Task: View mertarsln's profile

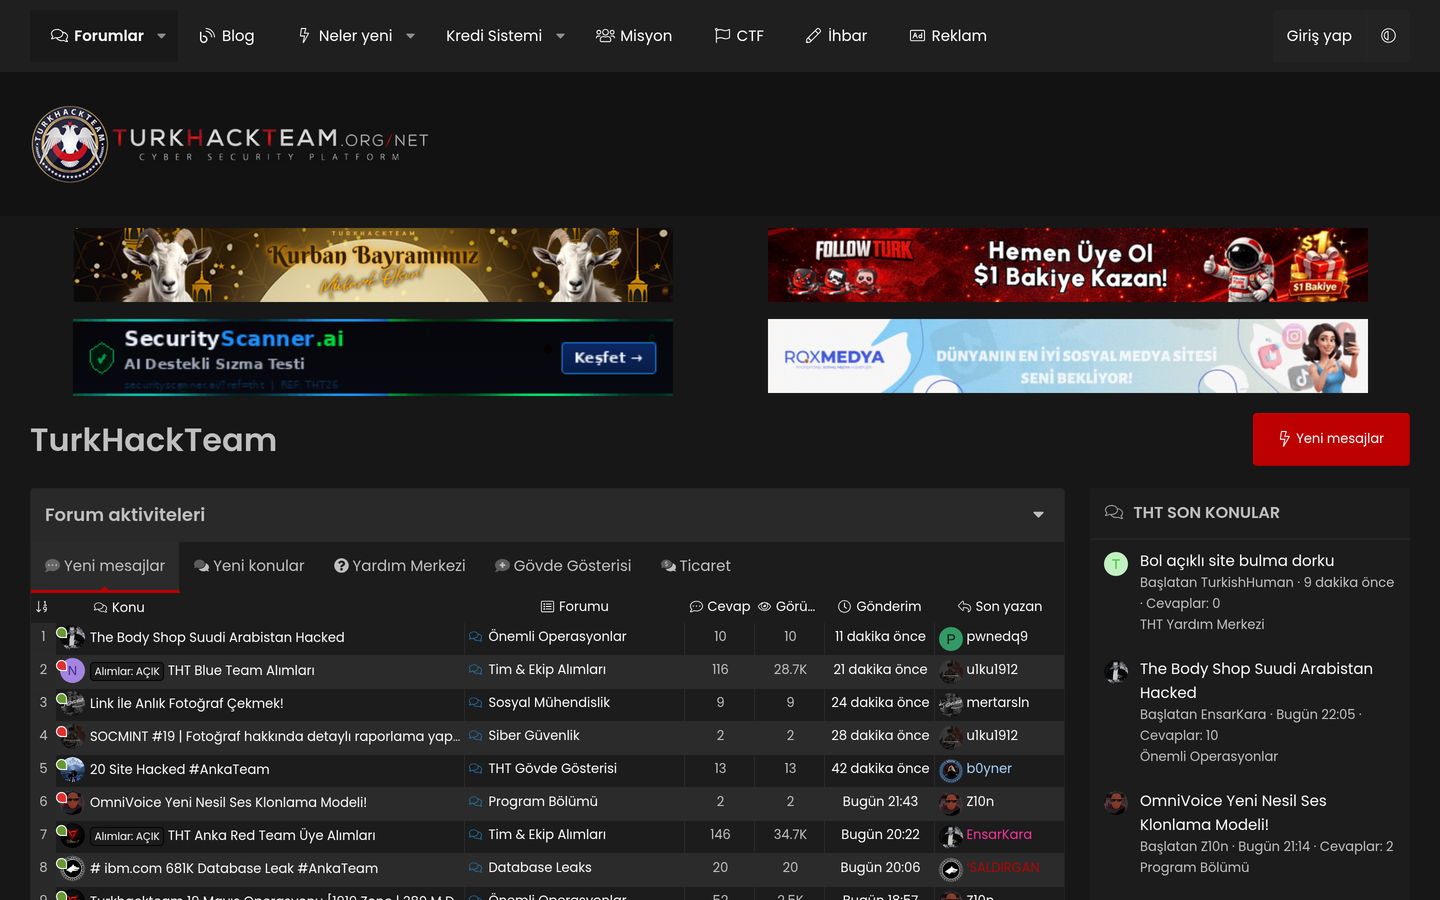Action: pyautogui.click(x=998, y=703)
